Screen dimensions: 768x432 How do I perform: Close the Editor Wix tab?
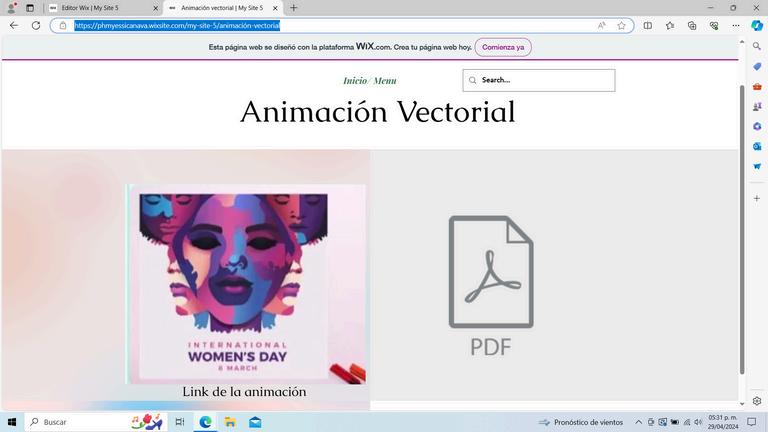[x=156, y=8]
